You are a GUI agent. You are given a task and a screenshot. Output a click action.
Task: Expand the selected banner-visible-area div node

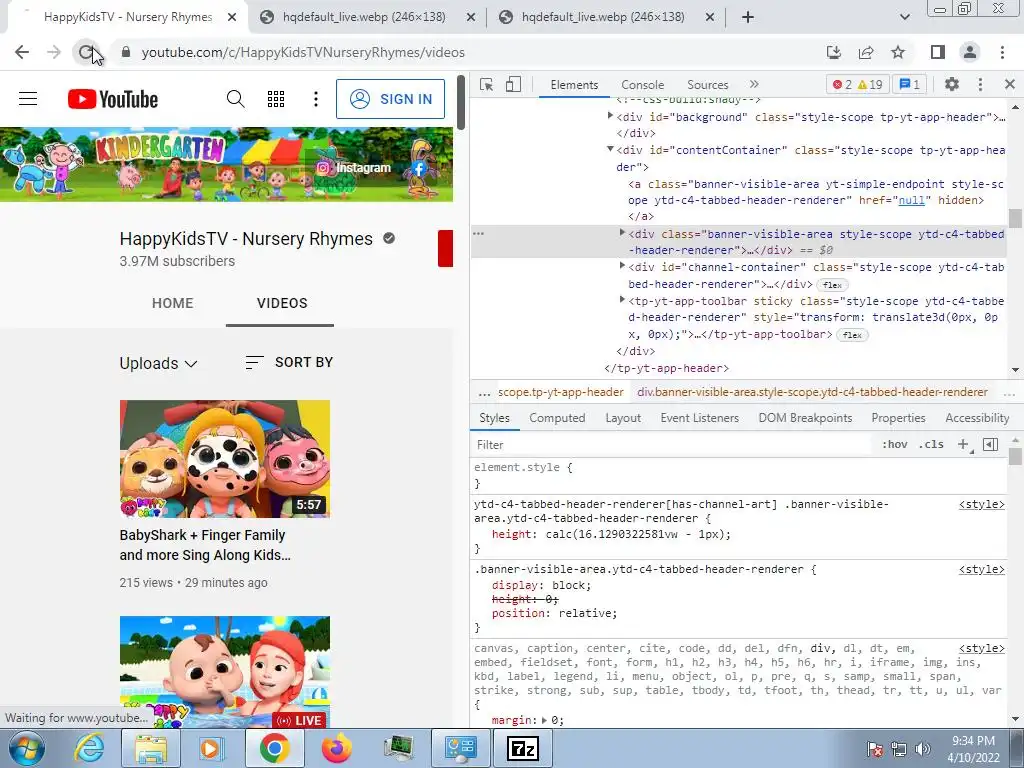click(x=622, y=232)
